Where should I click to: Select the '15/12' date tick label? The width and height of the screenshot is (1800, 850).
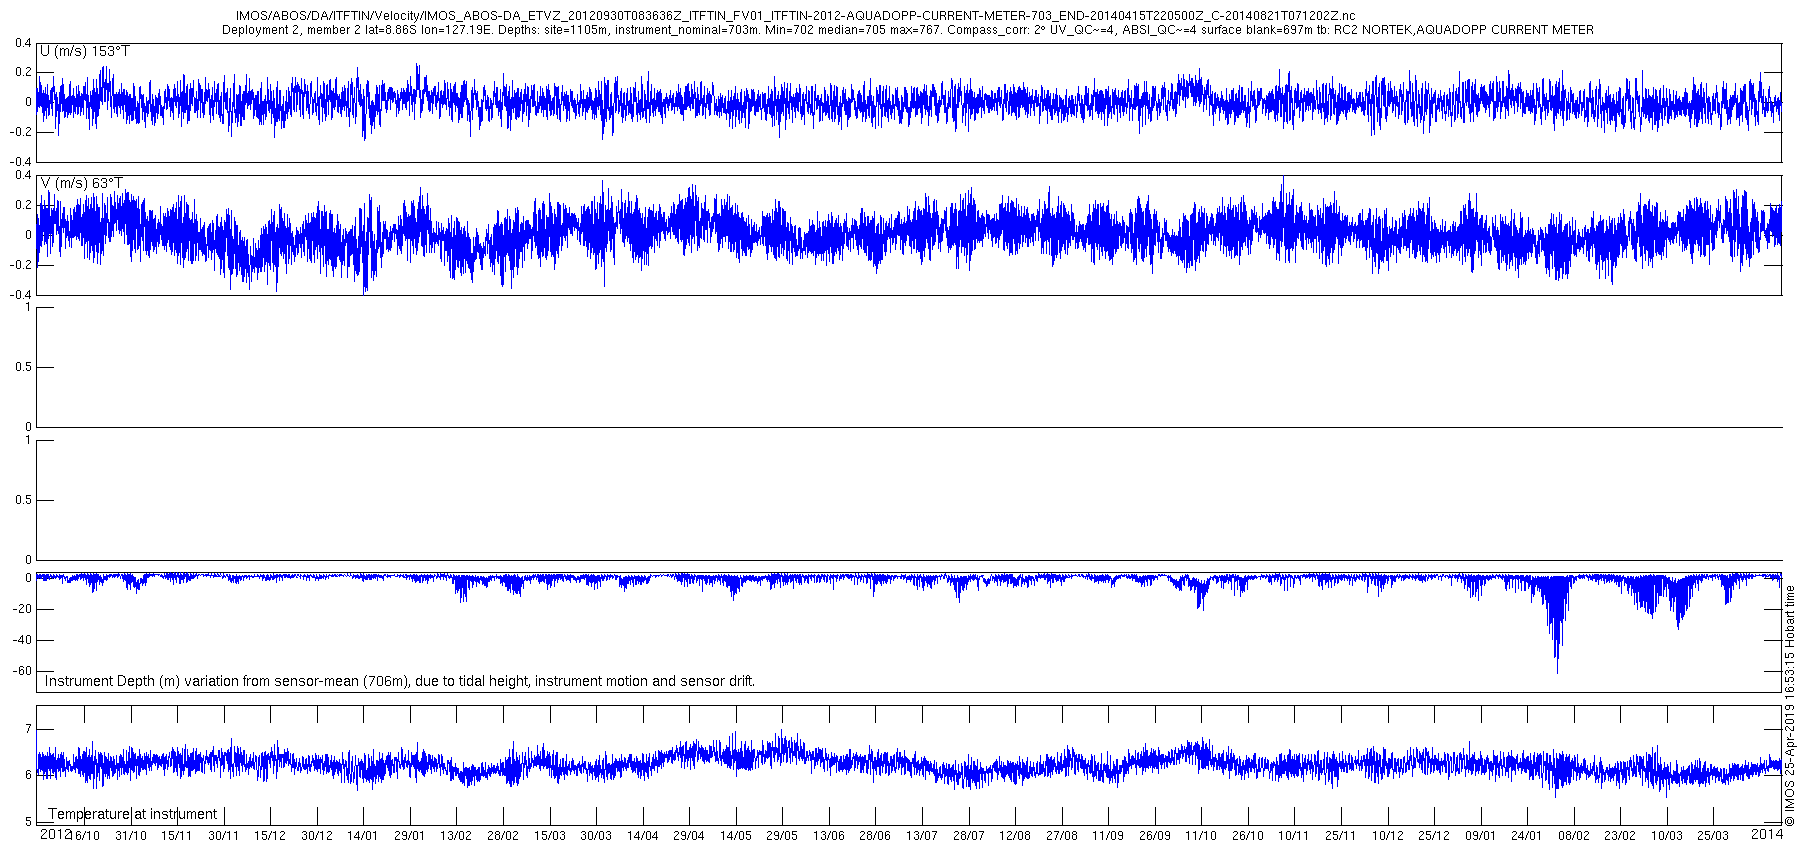click(x=270, y=836)
